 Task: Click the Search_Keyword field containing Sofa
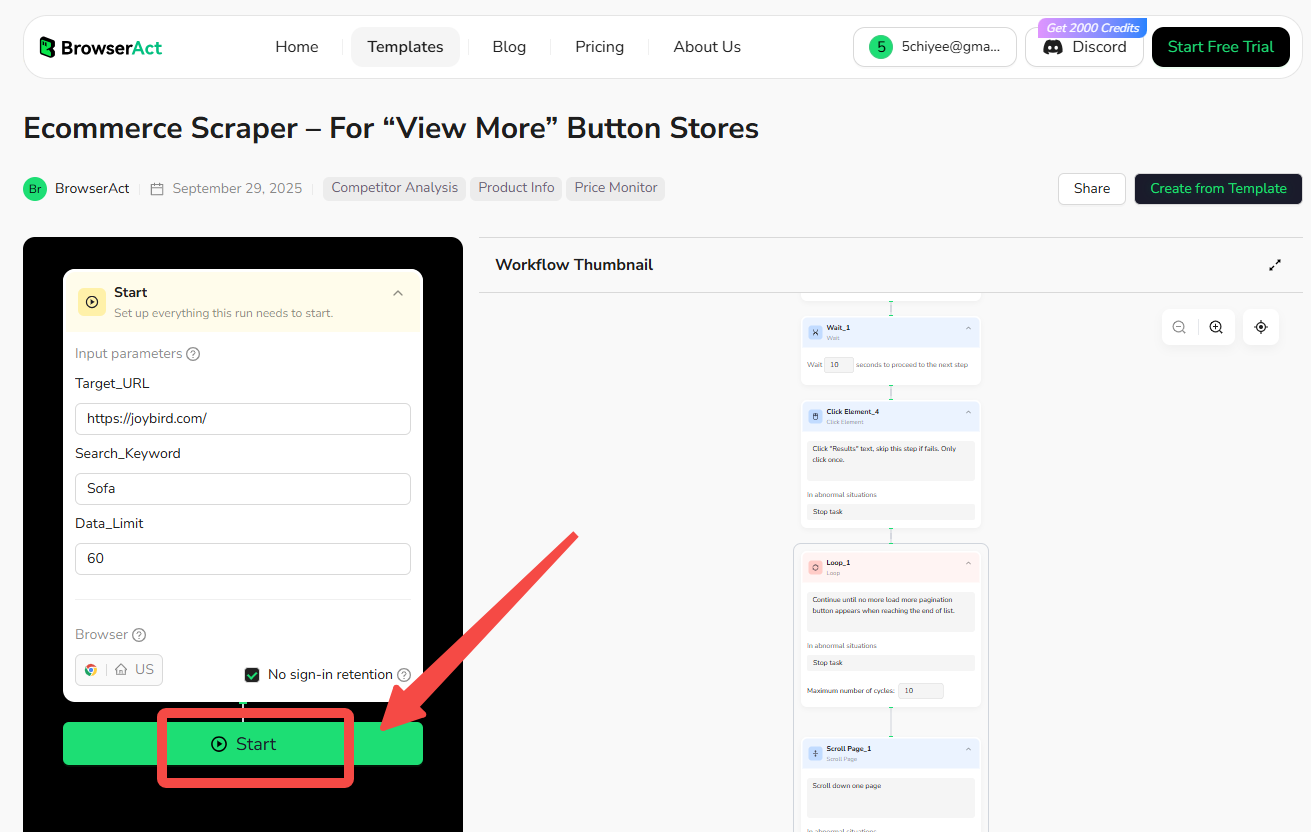tap(243, 489)
